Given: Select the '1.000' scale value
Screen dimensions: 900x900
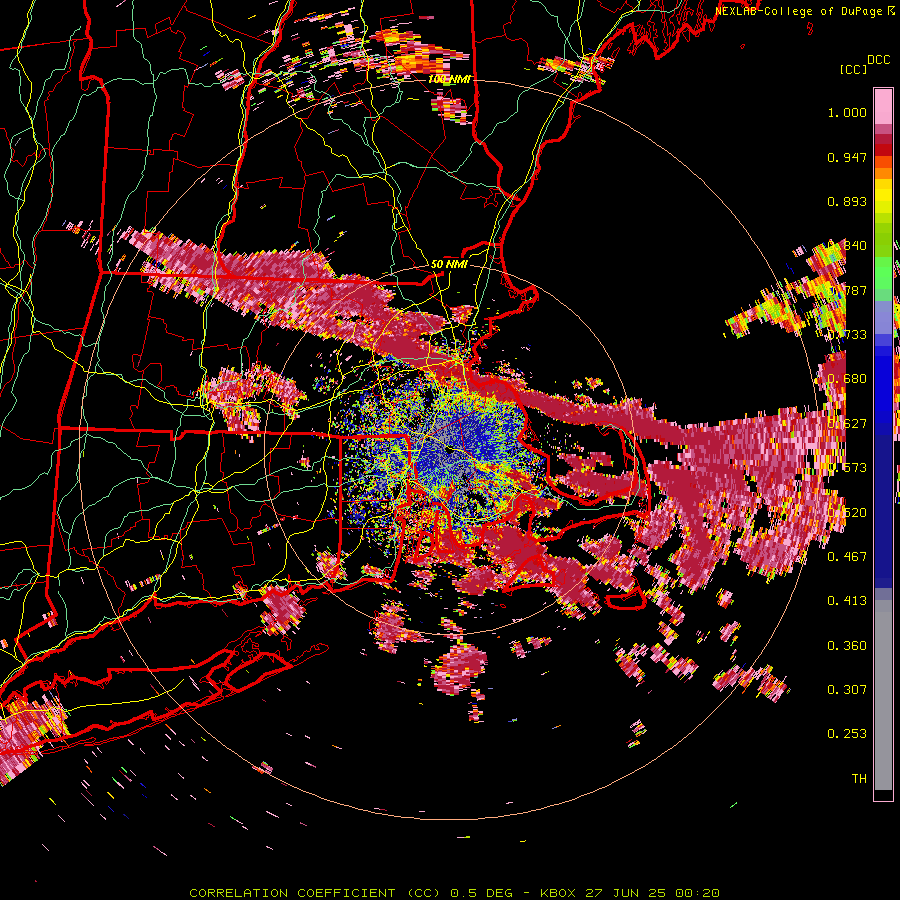Looking at the screenshot, I should coord(847,112).
